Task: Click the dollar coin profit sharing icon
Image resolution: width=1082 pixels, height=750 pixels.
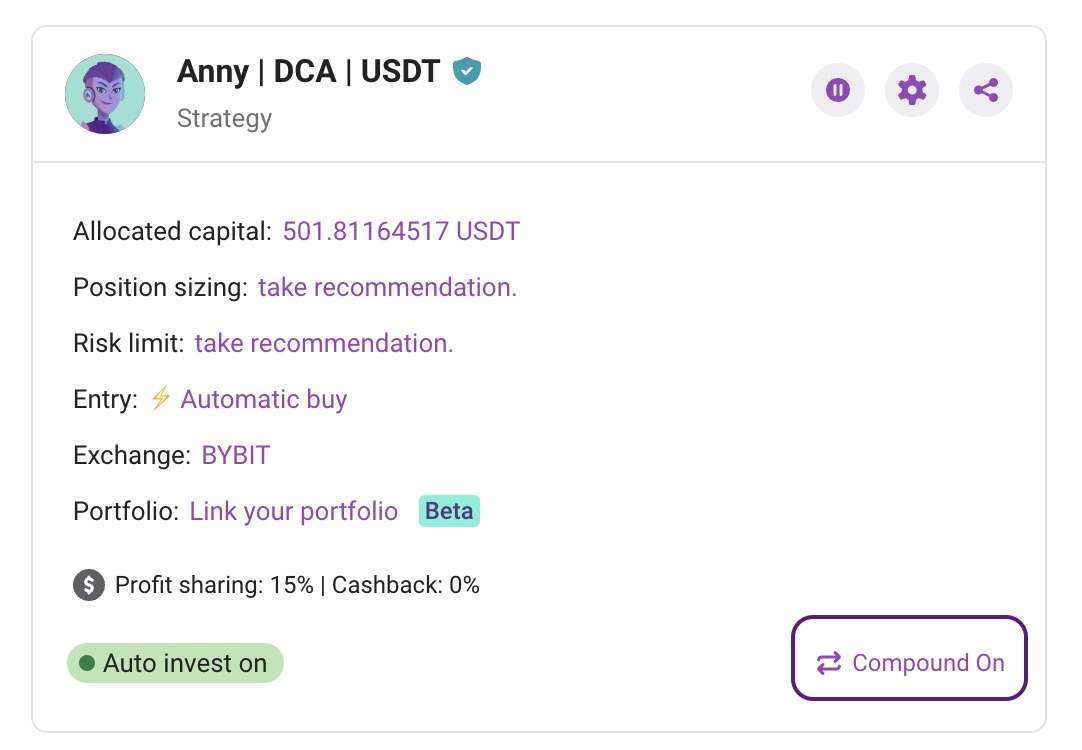Action: pos(89,585)
